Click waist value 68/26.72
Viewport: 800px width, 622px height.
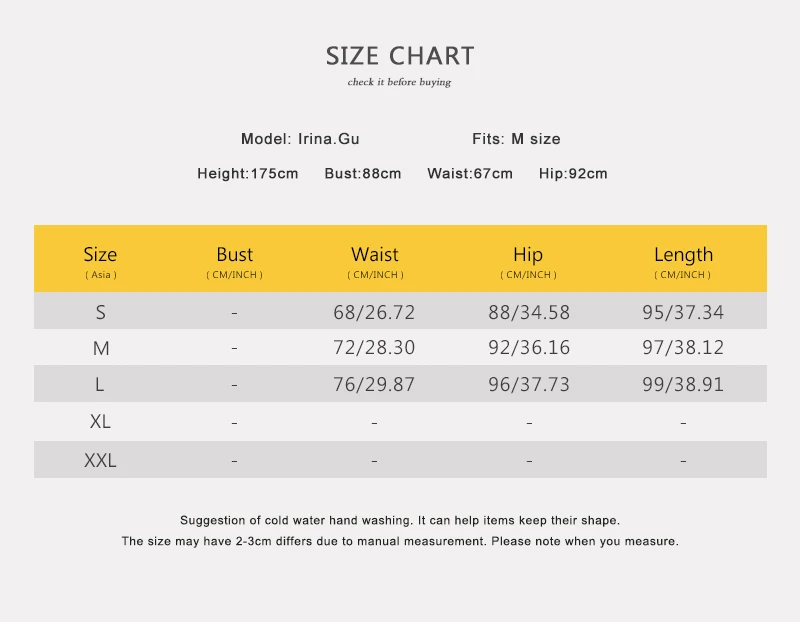click(374, 312)
